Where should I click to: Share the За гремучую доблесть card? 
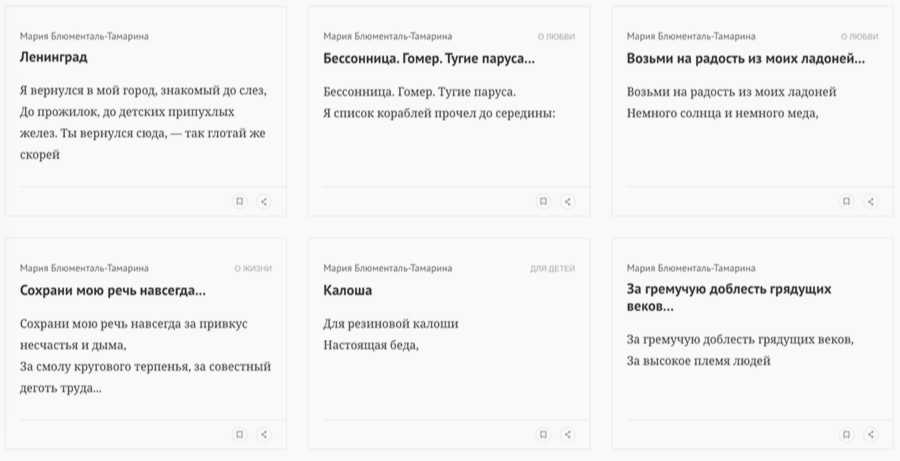click(871, 435)
